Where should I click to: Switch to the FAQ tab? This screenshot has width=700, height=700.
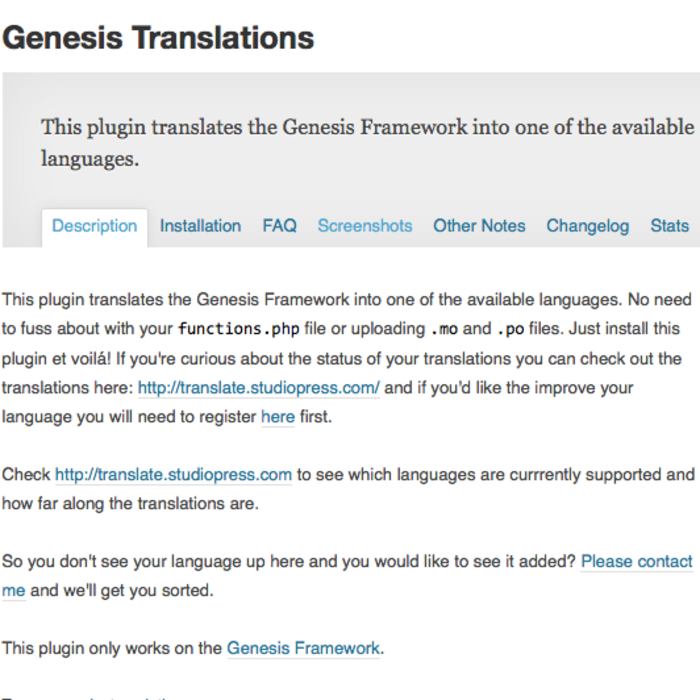279,226
